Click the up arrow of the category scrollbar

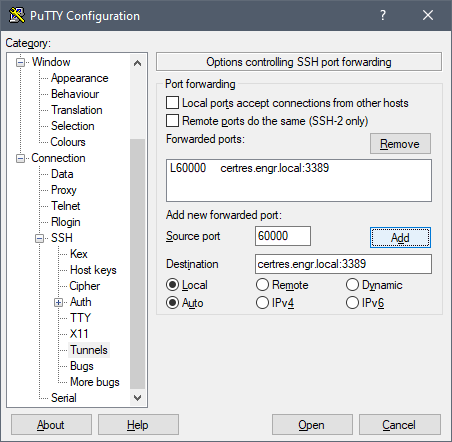pyautogui.click(x=137, y=63)
